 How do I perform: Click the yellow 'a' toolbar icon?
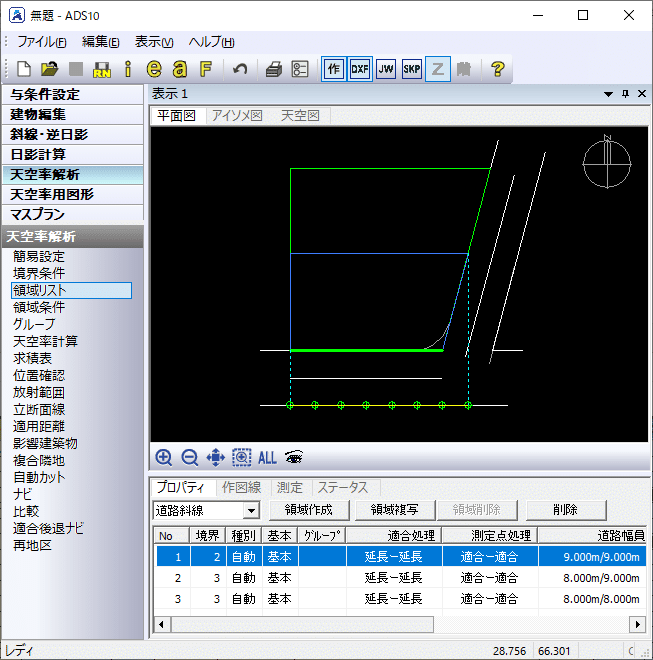tap(180, 69)
